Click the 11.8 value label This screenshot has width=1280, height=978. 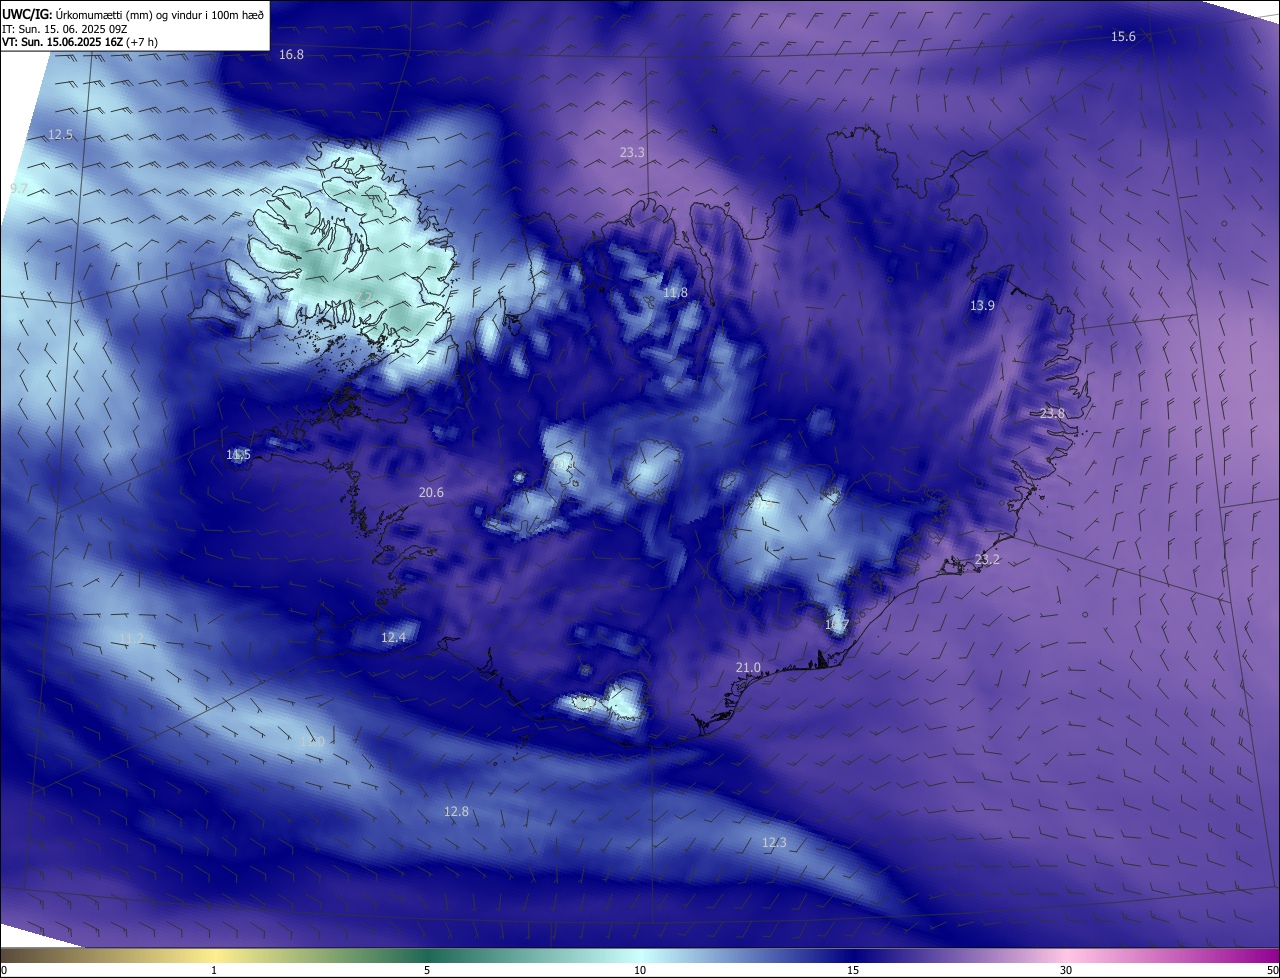click(675, 293)
